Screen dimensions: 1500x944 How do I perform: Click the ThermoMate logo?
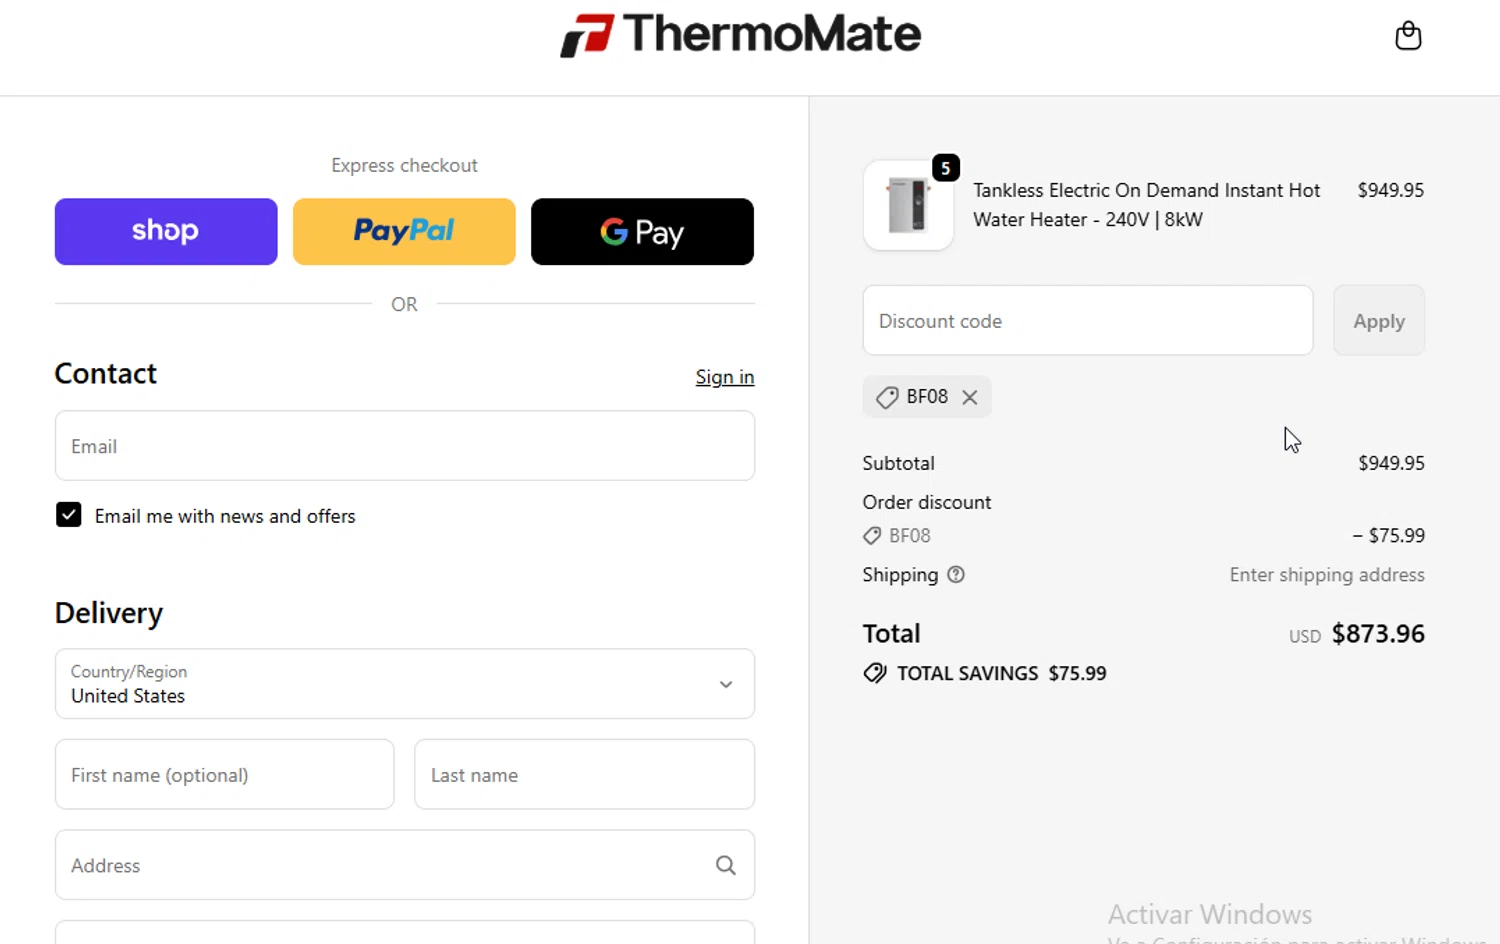pyautogui.click(x=740, y=35)
